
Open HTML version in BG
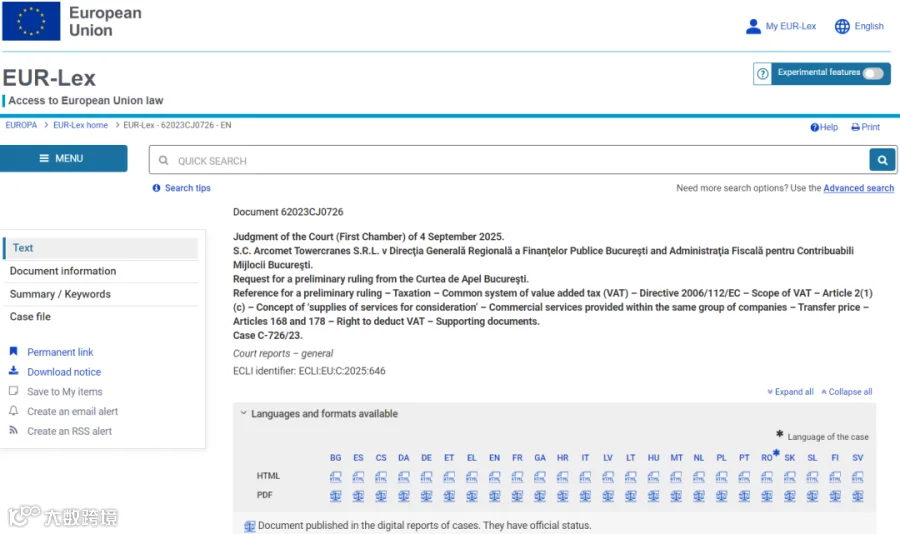click(336, 477)
